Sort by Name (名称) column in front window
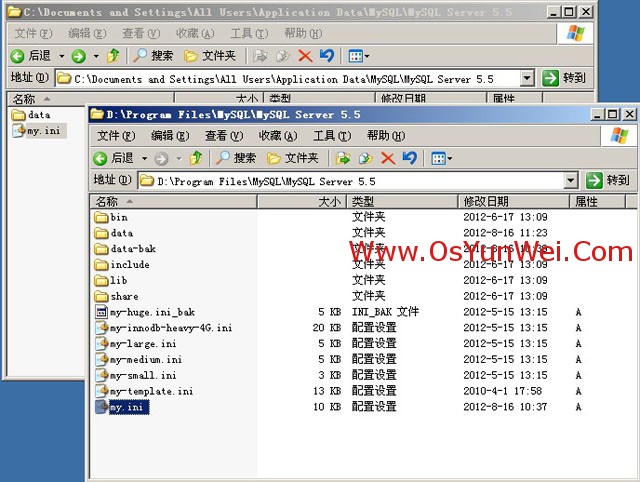This screenshot has height=482, width=640. [x=173, y=202]
